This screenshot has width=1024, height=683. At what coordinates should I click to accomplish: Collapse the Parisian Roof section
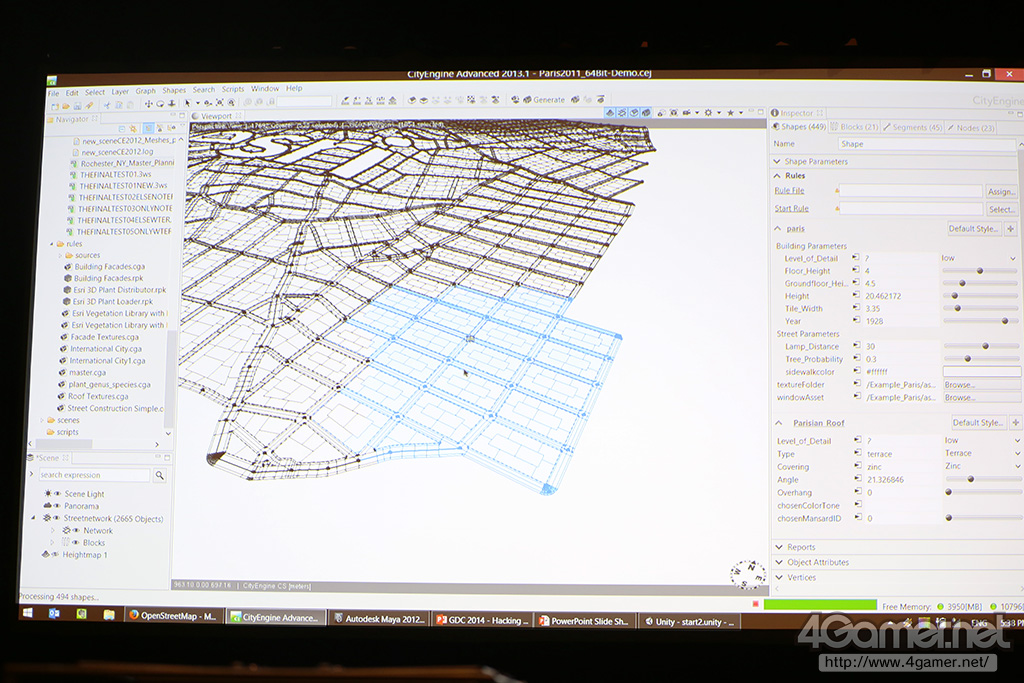779,423
